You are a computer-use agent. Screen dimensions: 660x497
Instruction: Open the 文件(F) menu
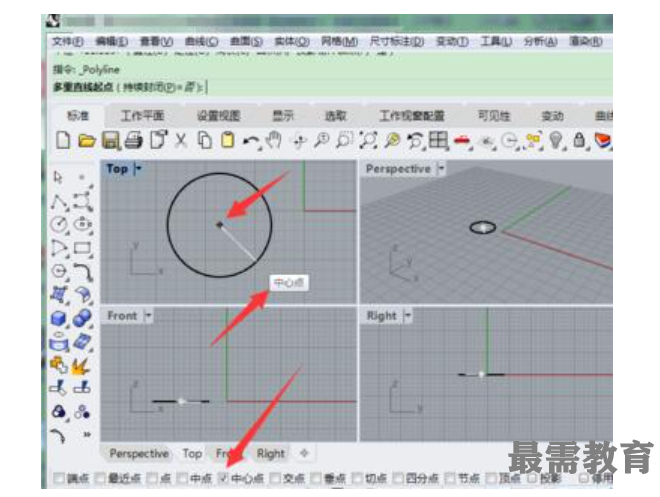click(x=67, y=41)
